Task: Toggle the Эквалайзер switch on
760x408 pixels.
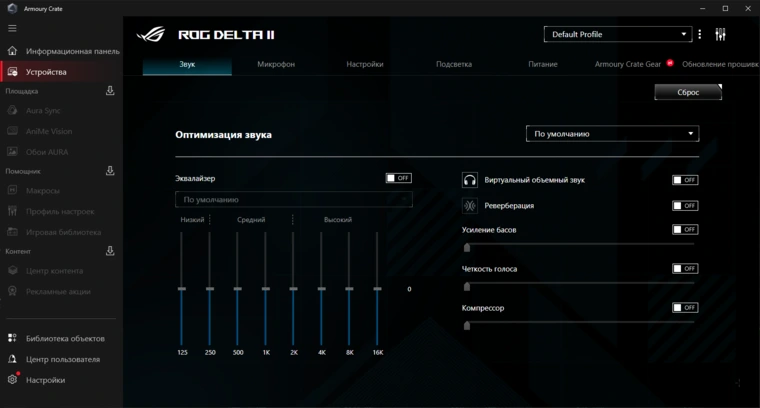Action: [x=398, y=178]
